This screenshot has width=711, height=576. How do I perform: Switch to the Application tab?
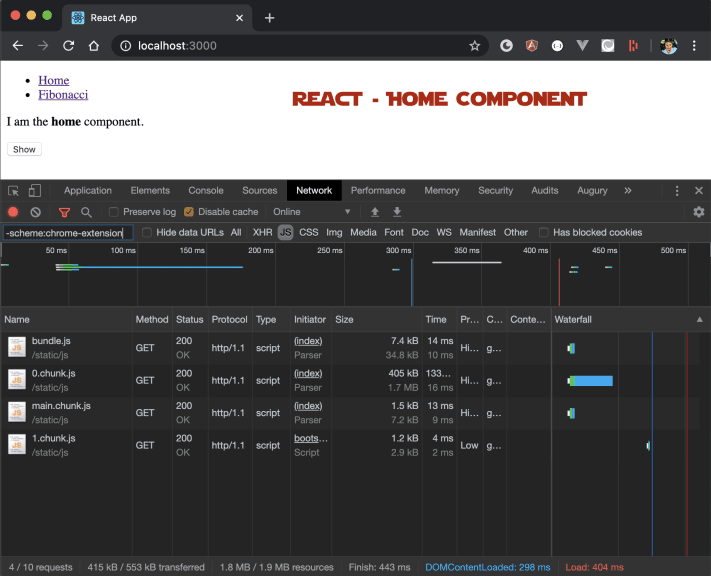tap(88, 190)
